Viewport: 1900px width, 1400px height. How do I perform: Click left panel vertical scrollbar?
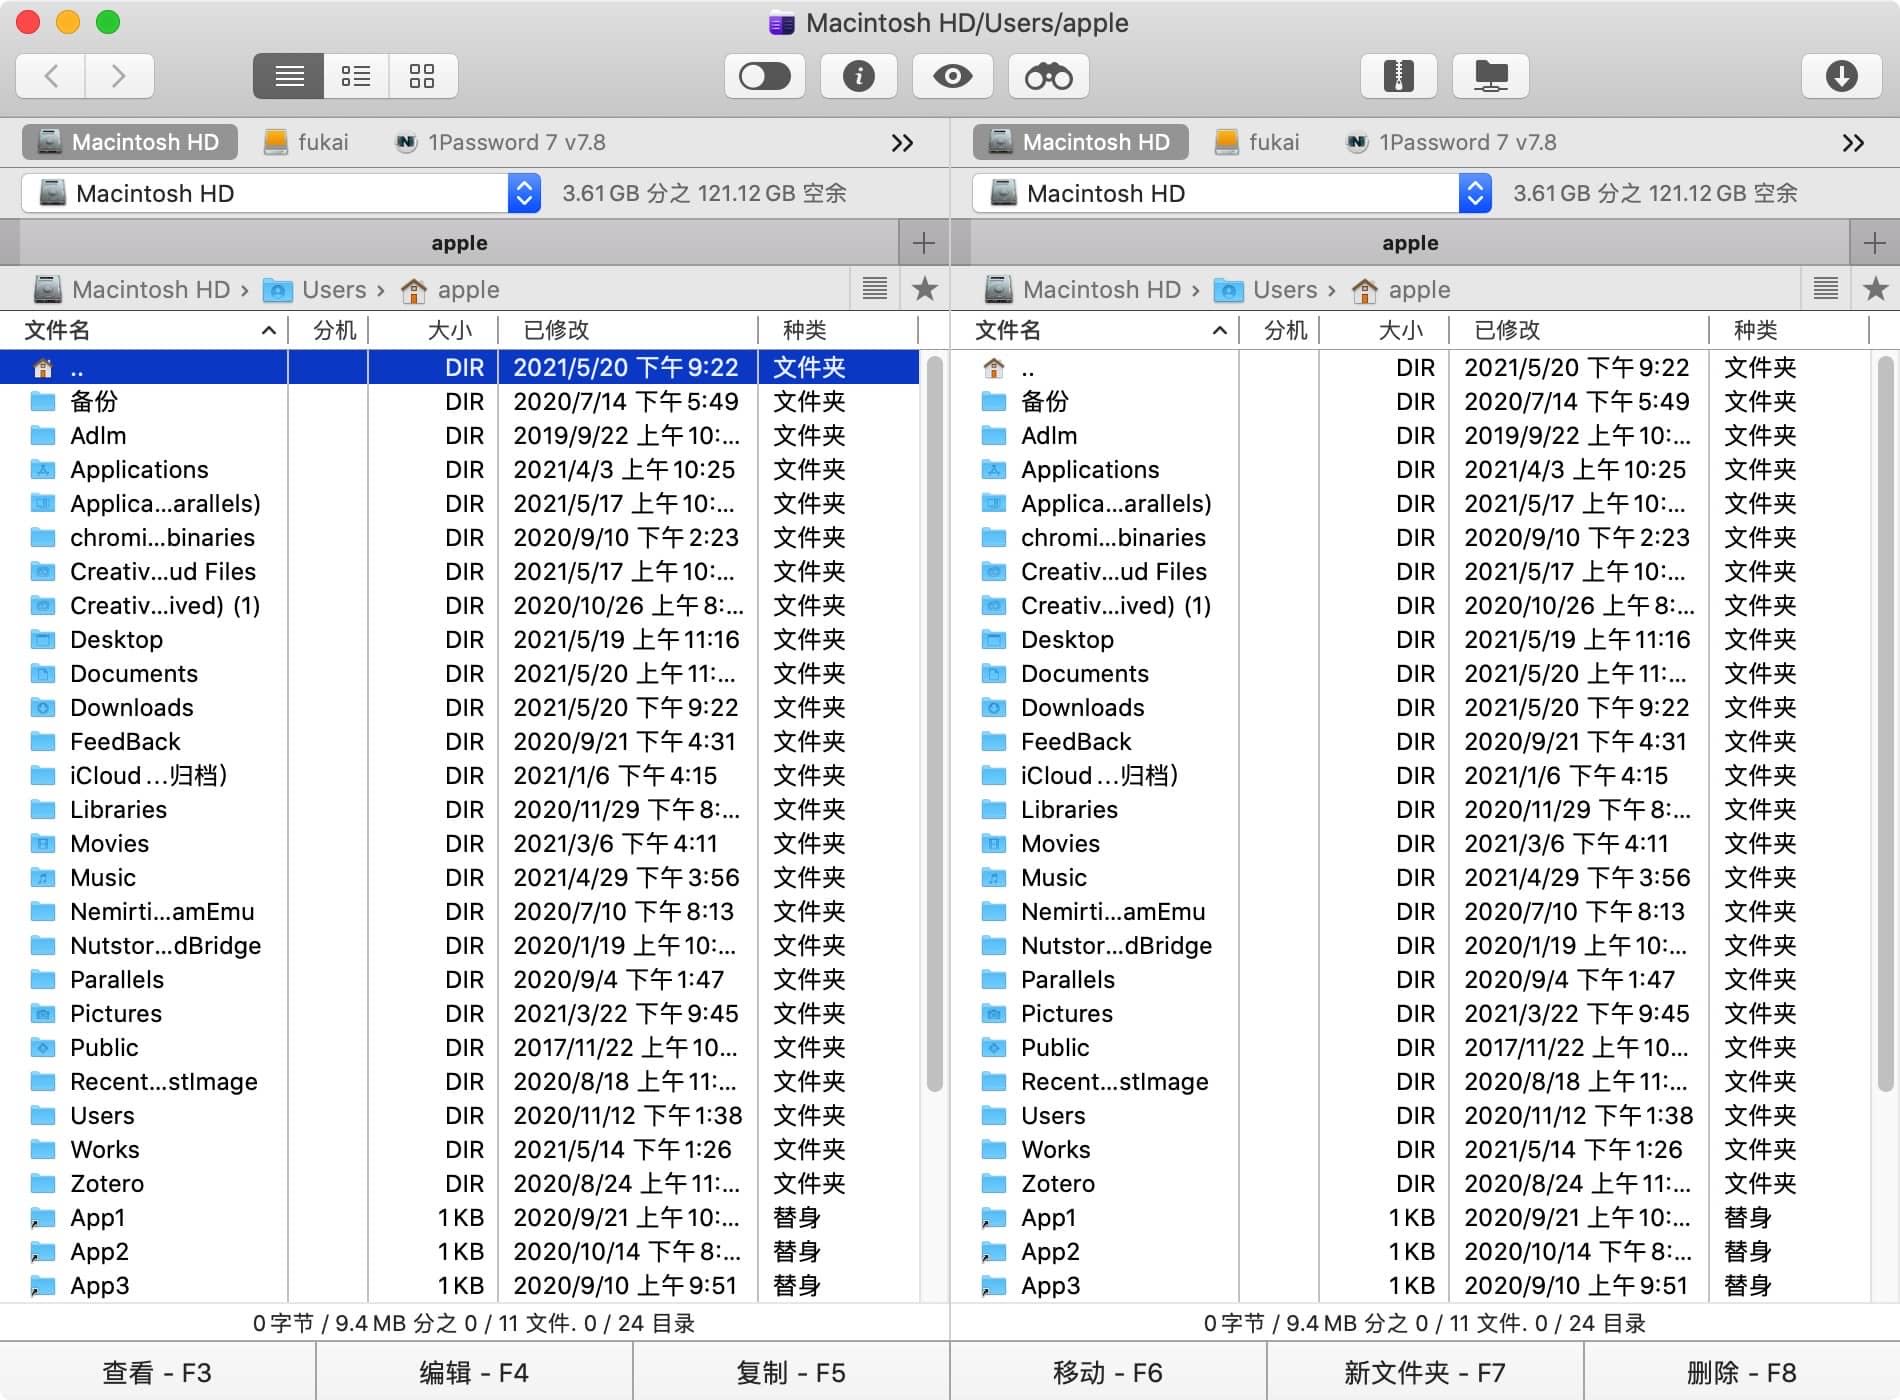click(x=935, y=724)
